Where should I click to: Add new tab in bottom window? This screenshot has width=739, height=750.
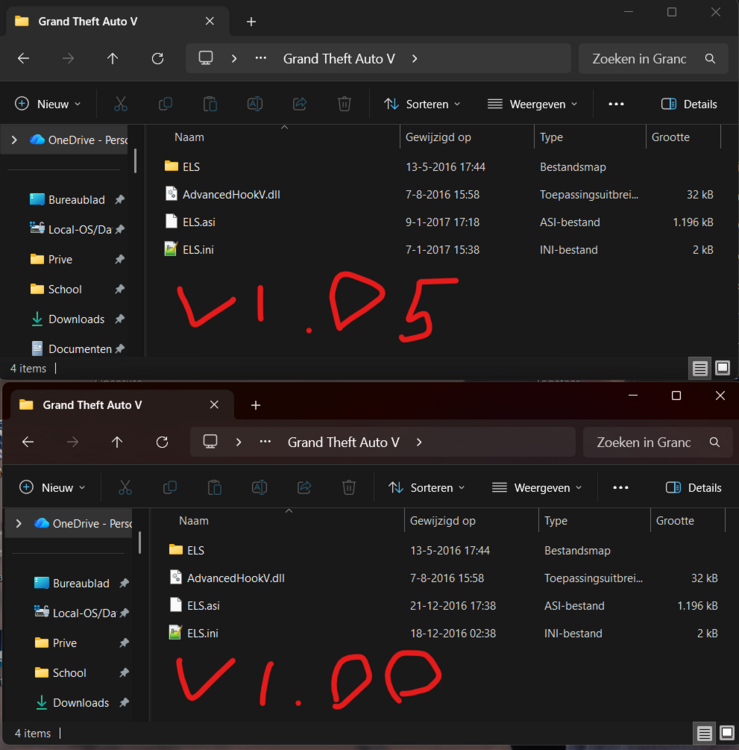(x=255, y=405)
